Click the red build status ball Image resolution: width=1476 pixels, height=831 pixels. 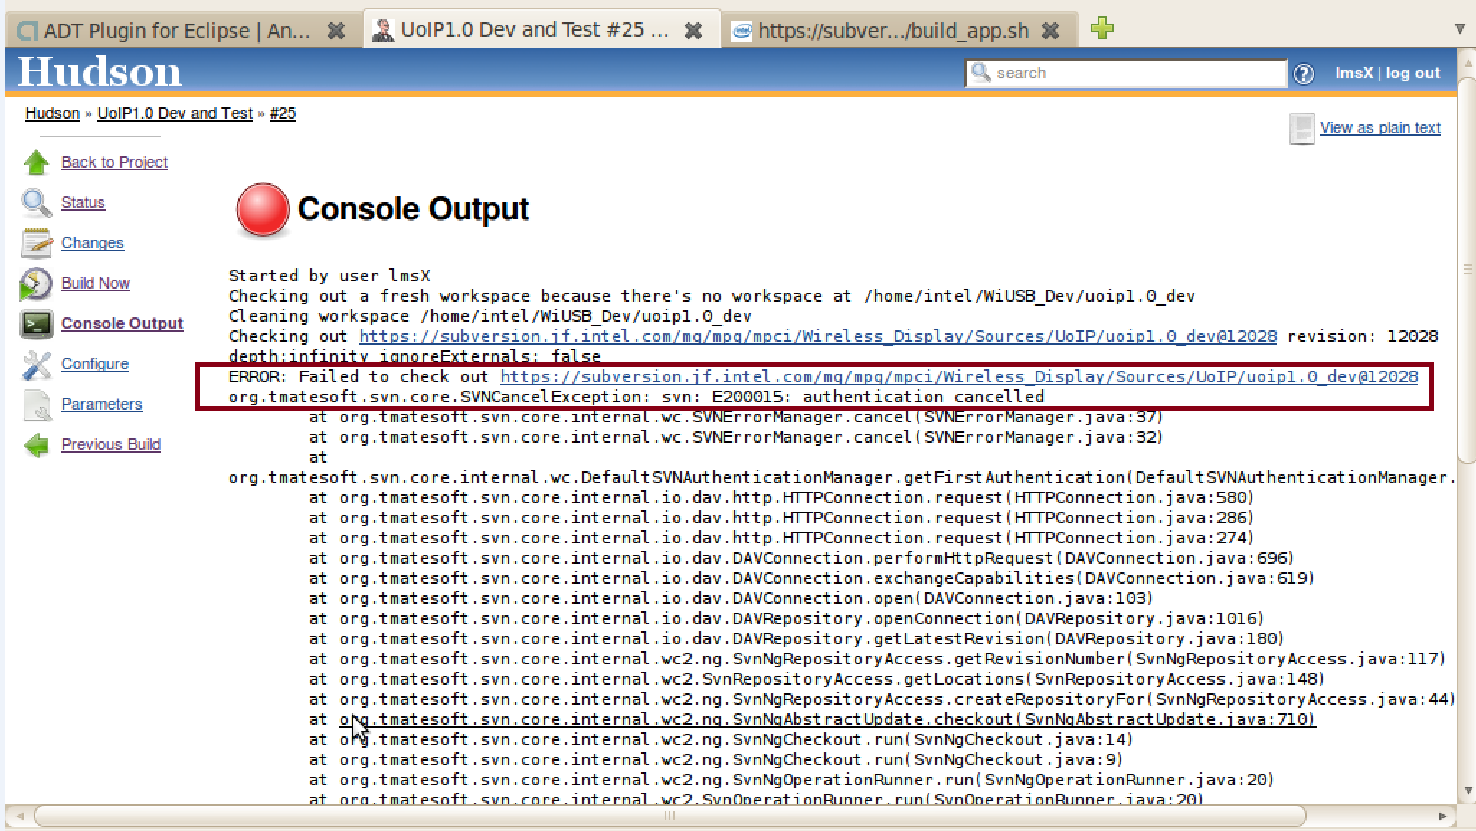pos(262,210)
